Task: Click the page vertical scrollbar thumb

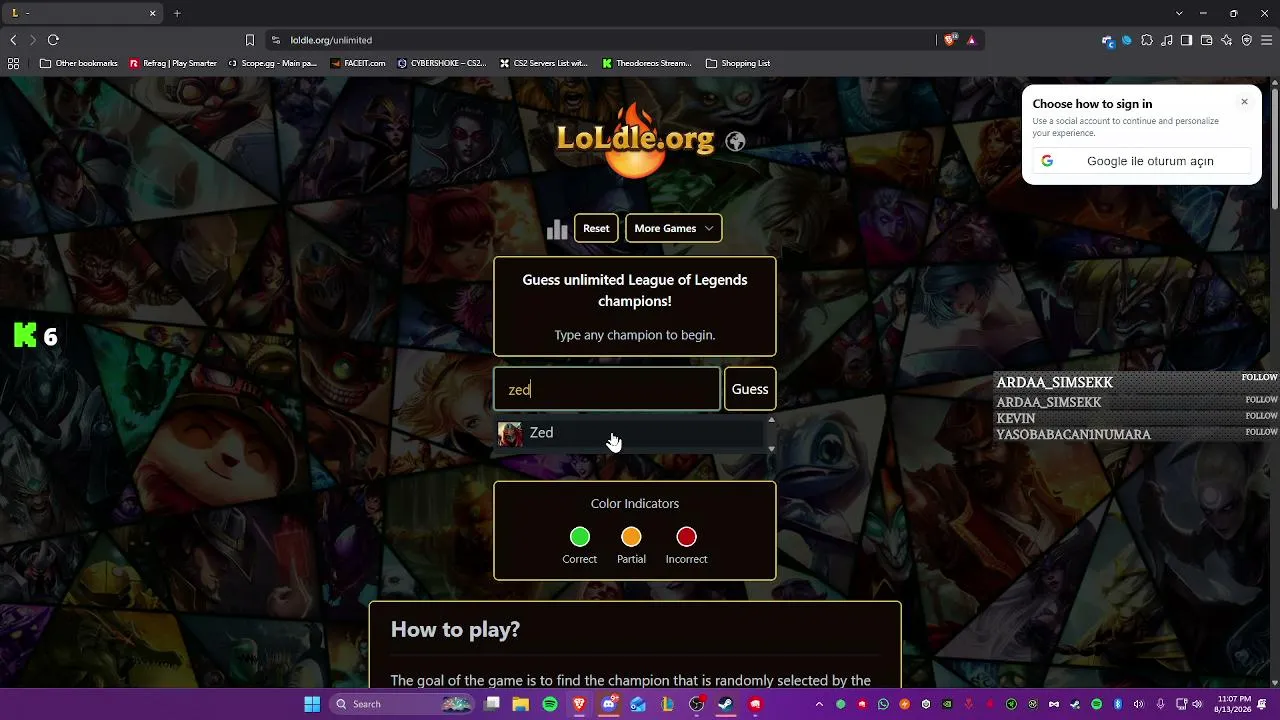Action: 1275,150
